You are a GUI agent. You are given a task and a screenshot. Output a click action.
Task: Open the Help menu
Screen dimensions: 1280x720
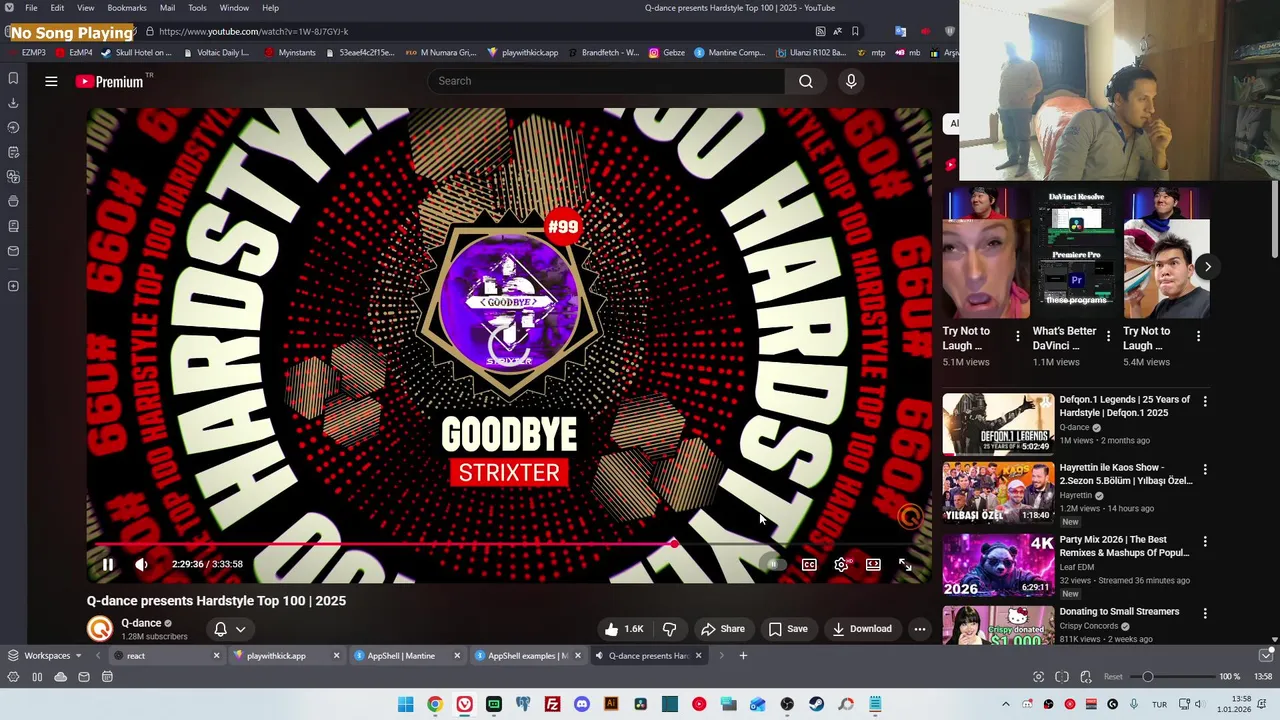point(270,8)
